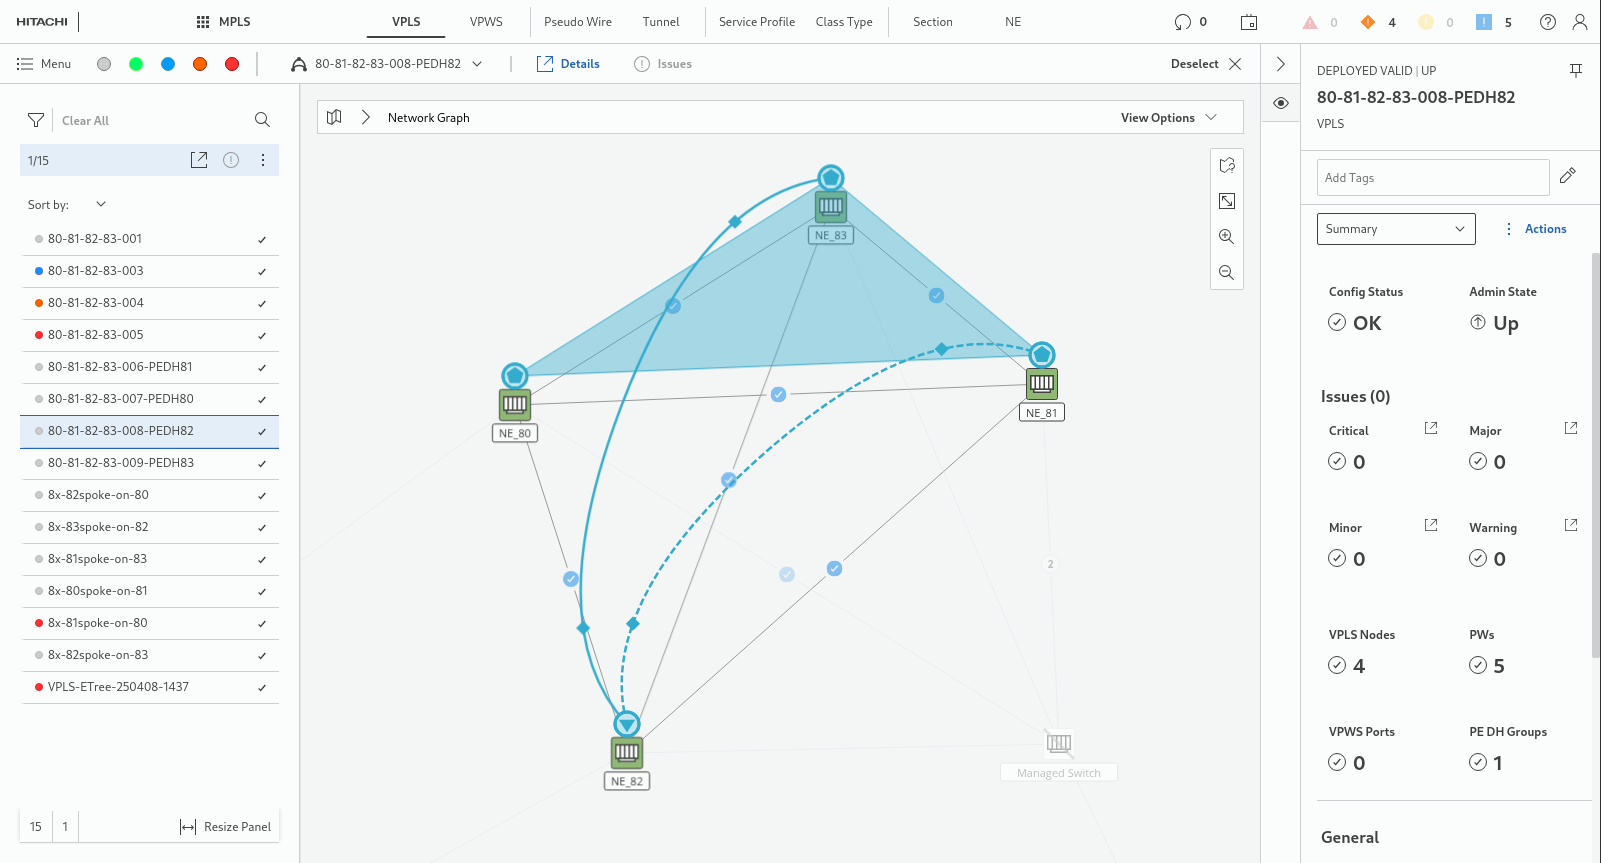Viewport: 1601px width, 863px height.
Task: Open the help question mark icon
Action: (1547, 22)
